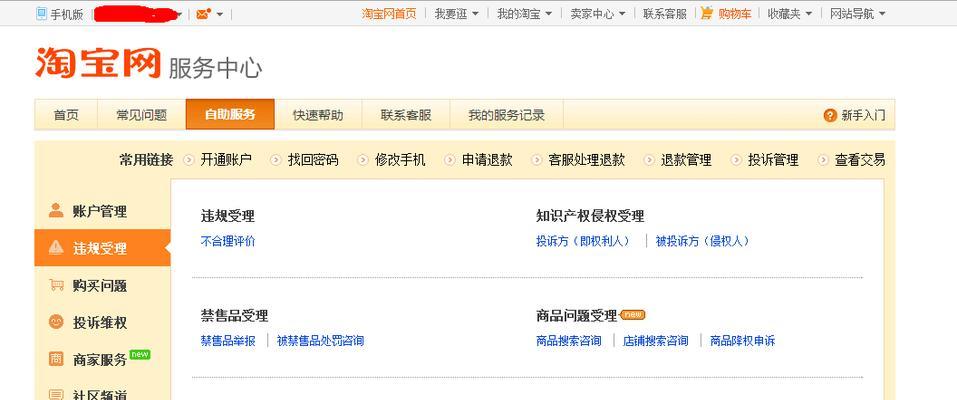Expand the 我的淘宝 dropdown
Image resolution: width=957 pixels, height=400 pixels.
coord(524,13)
